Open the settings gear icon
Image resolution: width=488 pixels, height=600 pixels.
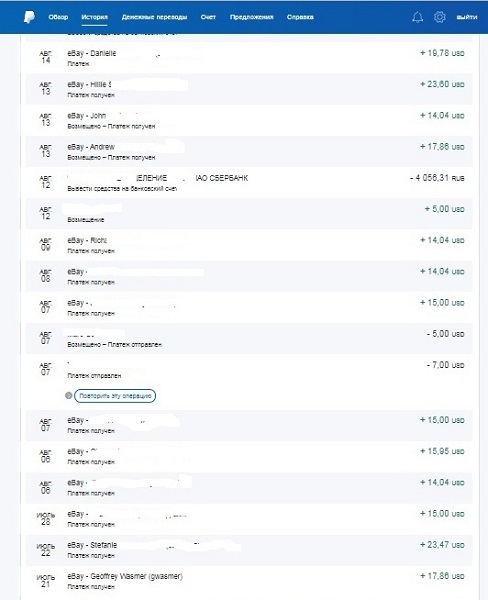pyautogui.click(x=440, y=17)
